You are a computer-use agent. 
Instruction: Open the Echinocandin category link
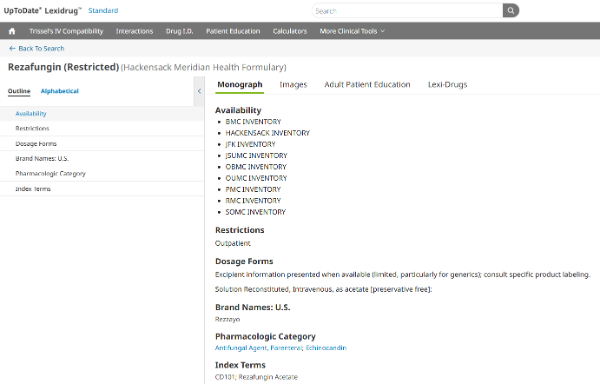tap(326, 348)
